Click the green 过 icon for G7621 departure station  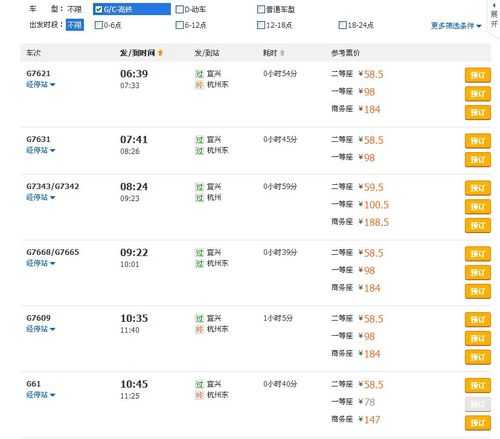199,74
